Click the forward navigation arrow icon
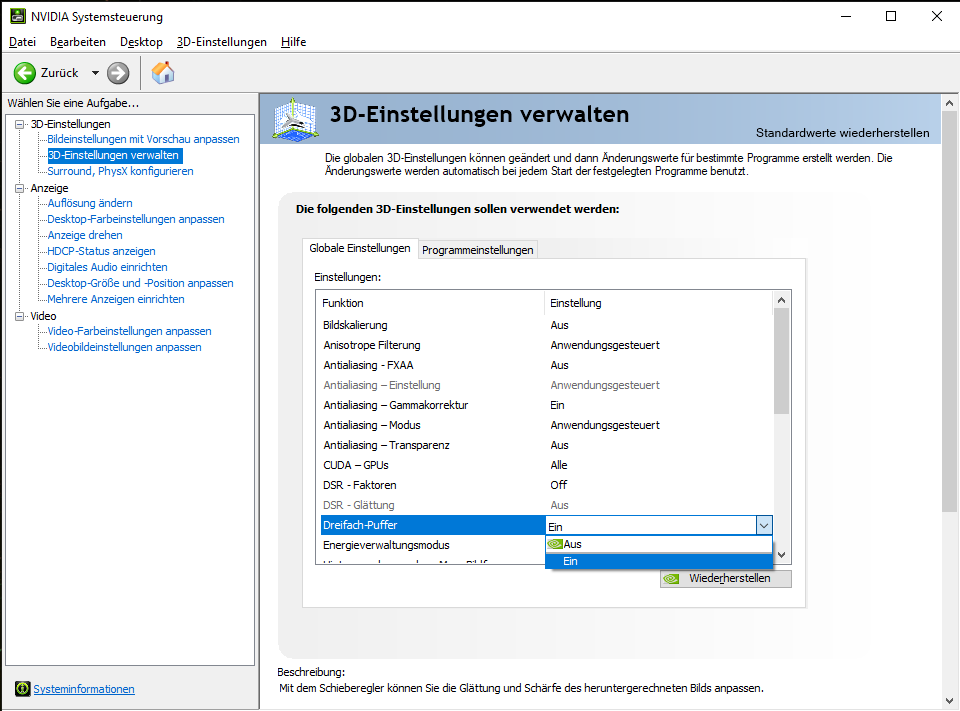This screenshot has width=960, height=711. 118,73
